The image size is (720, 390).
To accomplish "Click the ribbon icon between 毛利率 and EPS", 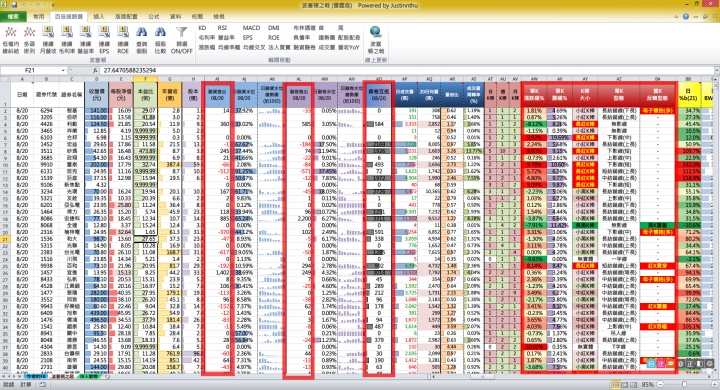I will (85, 32).
